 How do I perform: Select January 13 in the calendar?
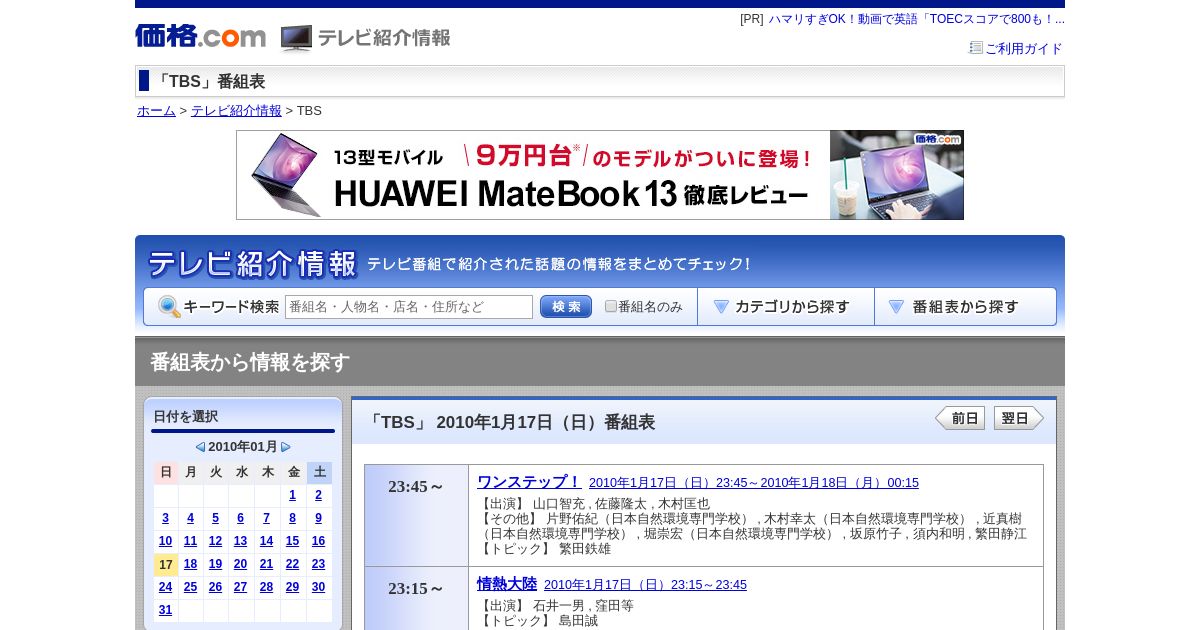point(241,541)
